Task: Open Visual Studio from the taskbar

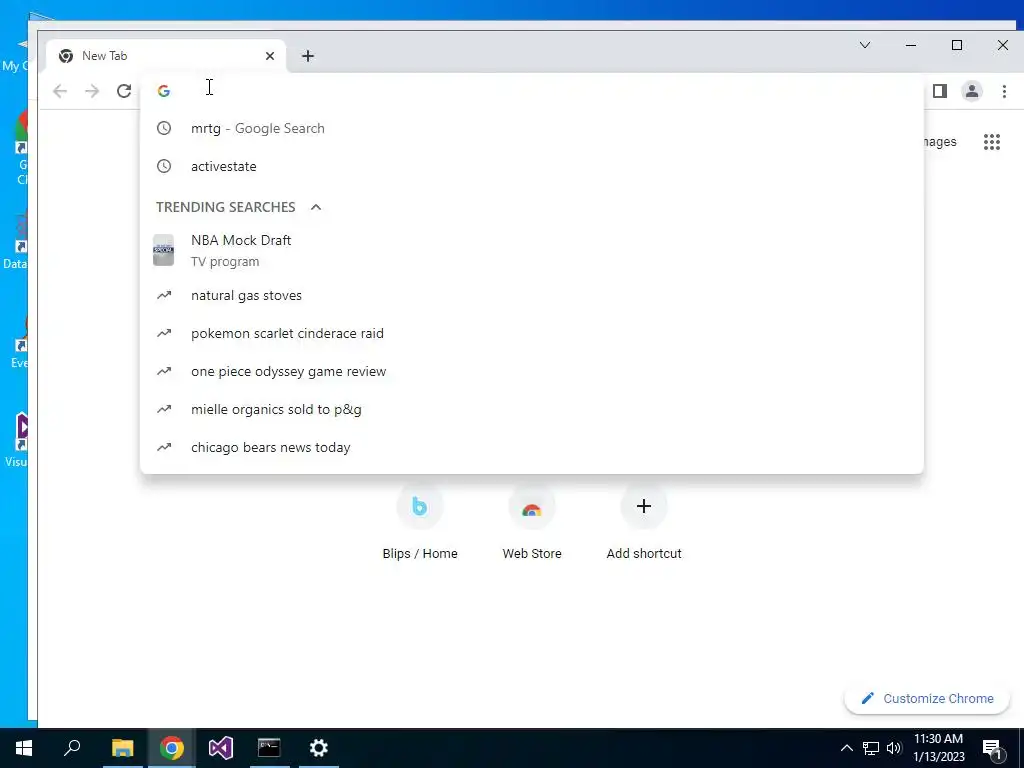Action: [x=221, y=748]
